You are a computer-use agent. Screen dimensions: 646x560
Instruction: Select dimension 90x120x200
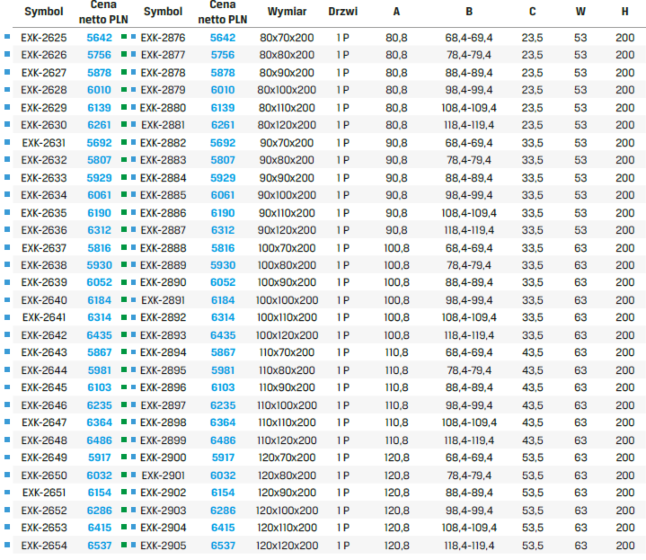tap(287, 230)
